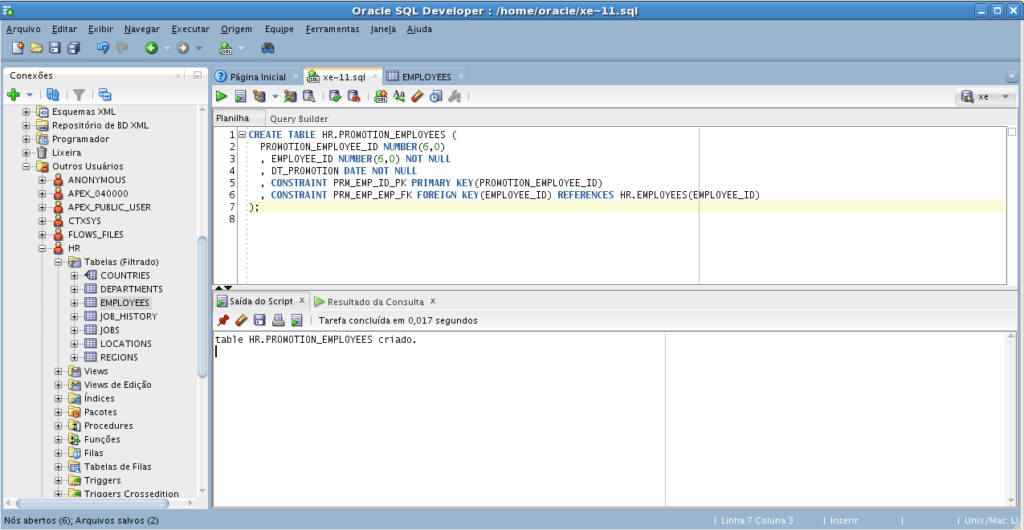
Task: Click the Rollback icon in the worksheet toolbar
Action: coord(353,97)
